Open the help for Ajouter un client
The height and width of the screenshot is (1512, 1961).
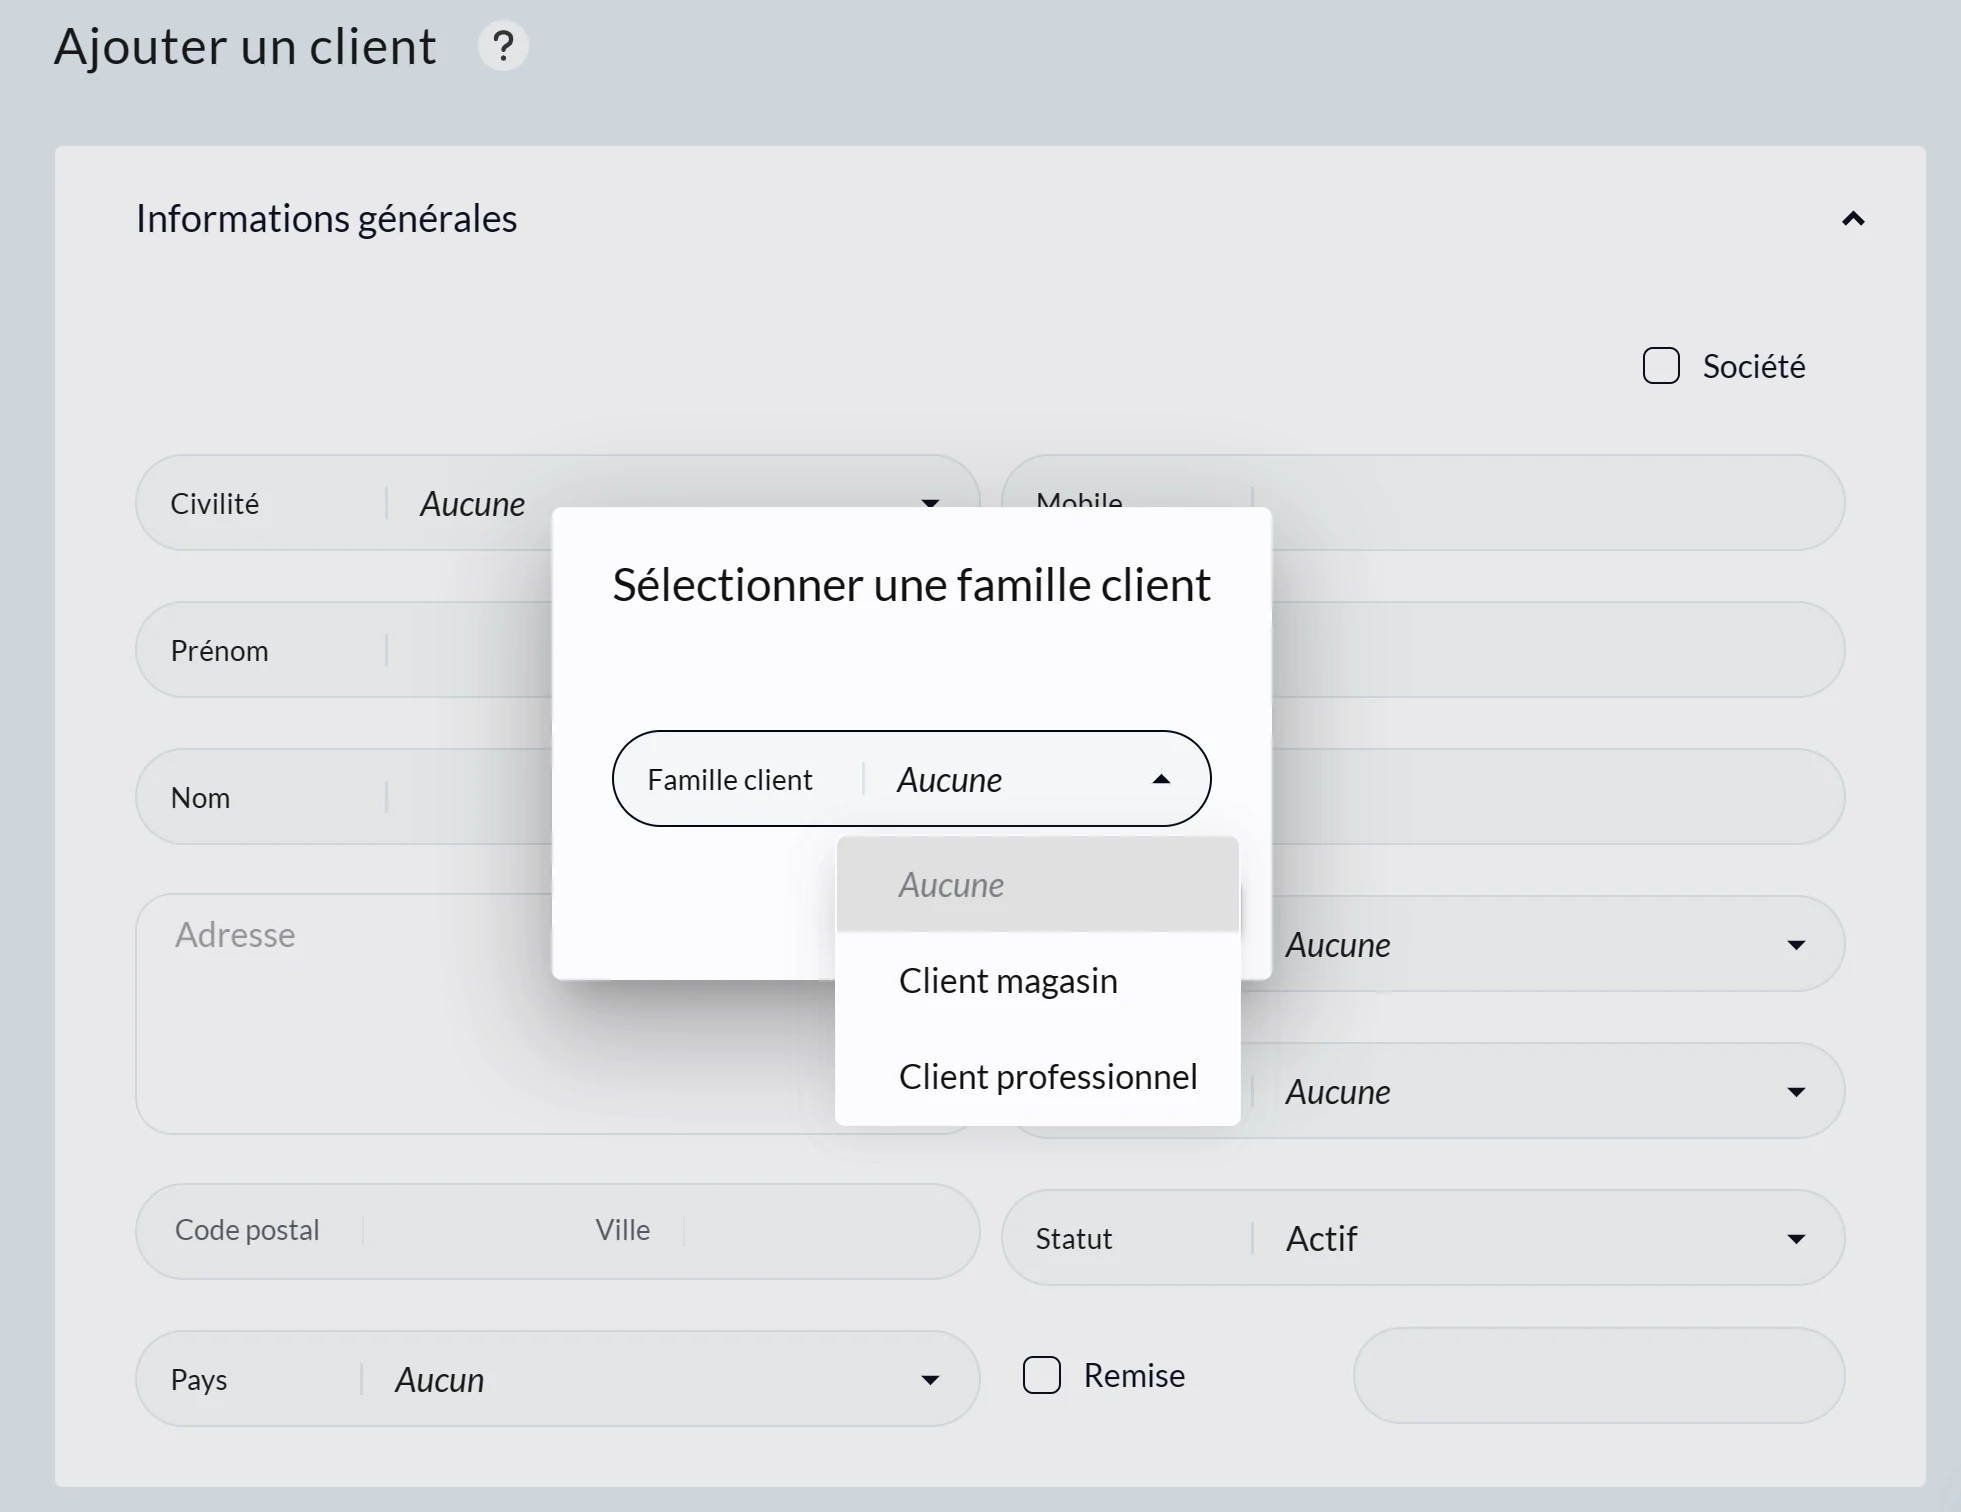tap(504, 45)
